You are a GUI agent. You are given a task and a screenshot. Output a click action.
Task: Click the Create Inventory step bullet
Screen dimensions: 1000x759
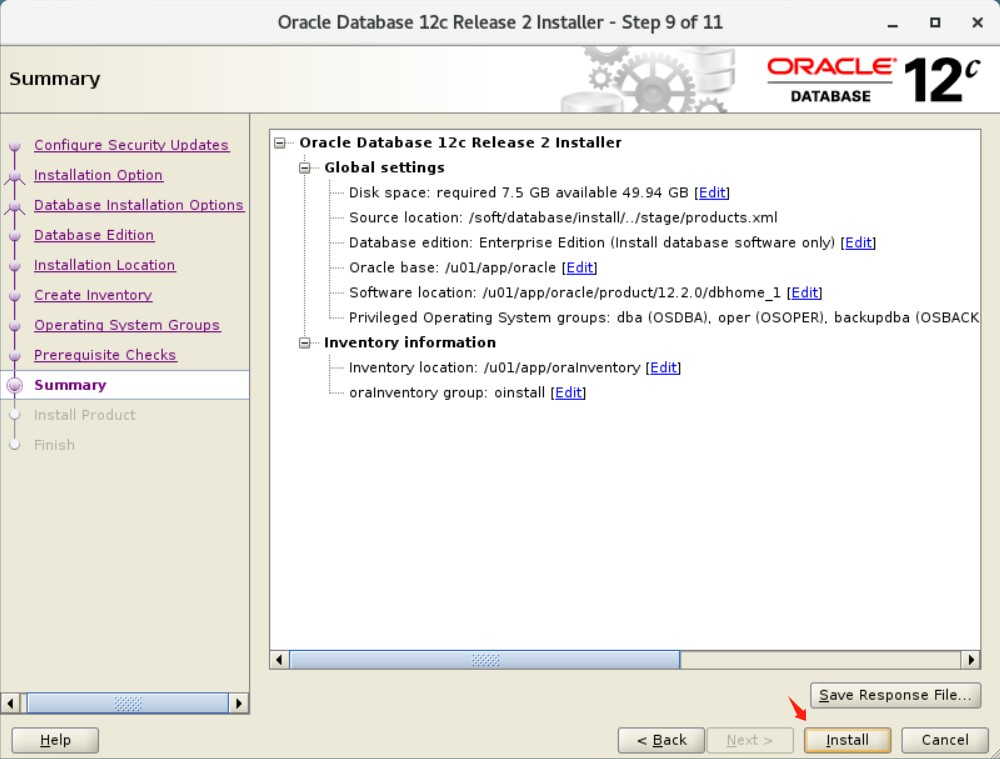tap(15, 296)
